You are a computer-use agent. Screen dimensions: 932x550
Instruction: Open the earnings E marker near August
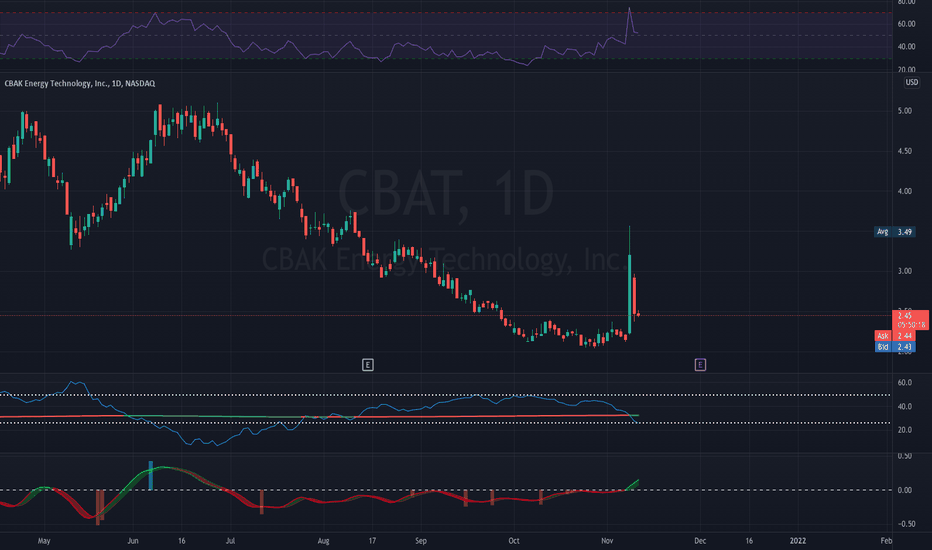point(367,364)
